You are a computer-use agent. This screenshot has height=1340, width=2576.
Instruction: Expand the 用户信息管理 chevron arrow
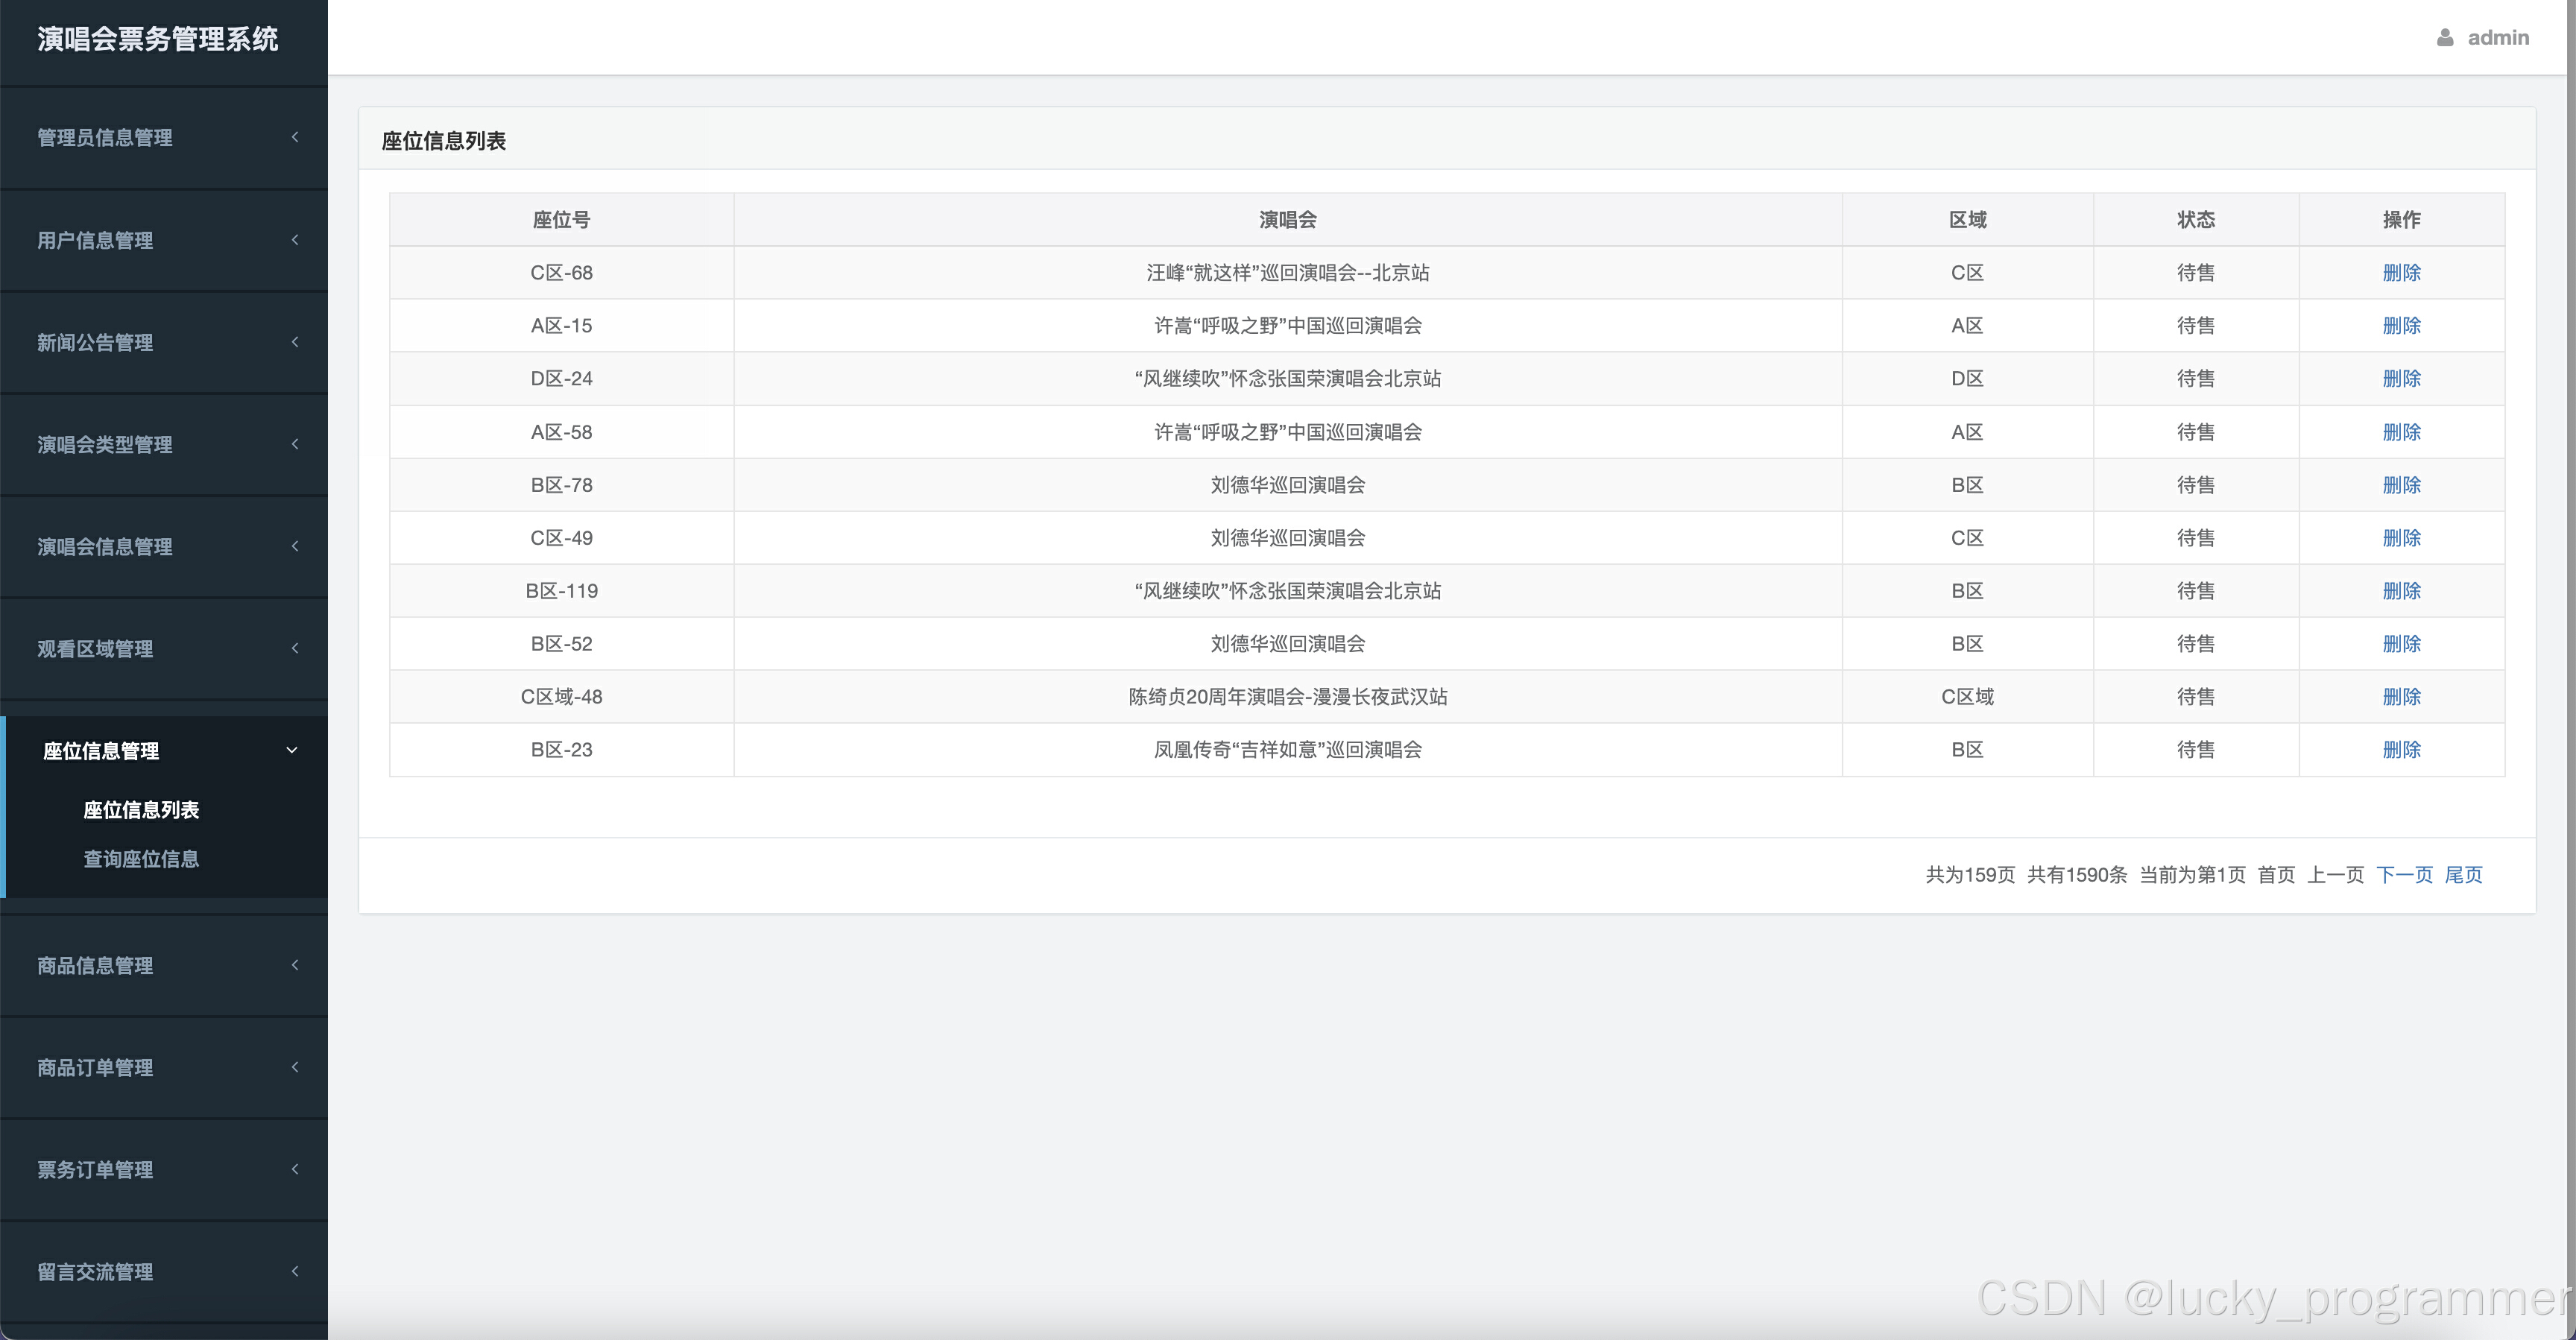[295, 240]
